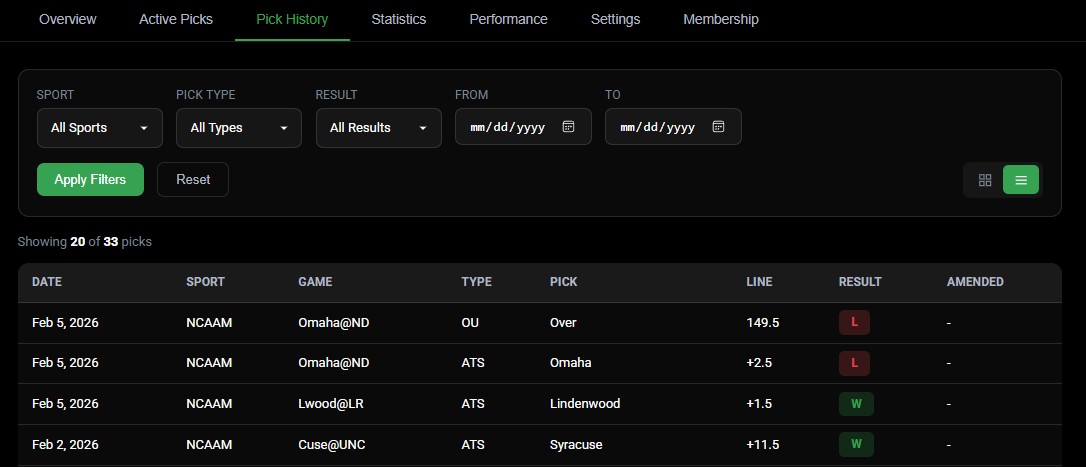Open calendar picker in To date field
The height and width of the screenshot is (467, 1086).
coord(718,127)
